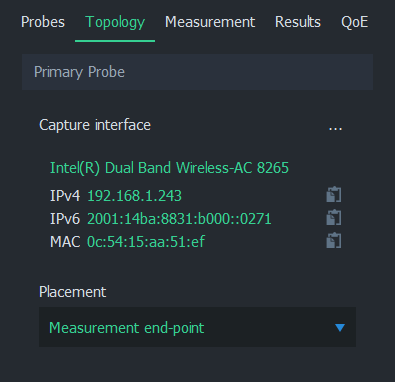Click the Primary Probe header bar

[197, 72]
